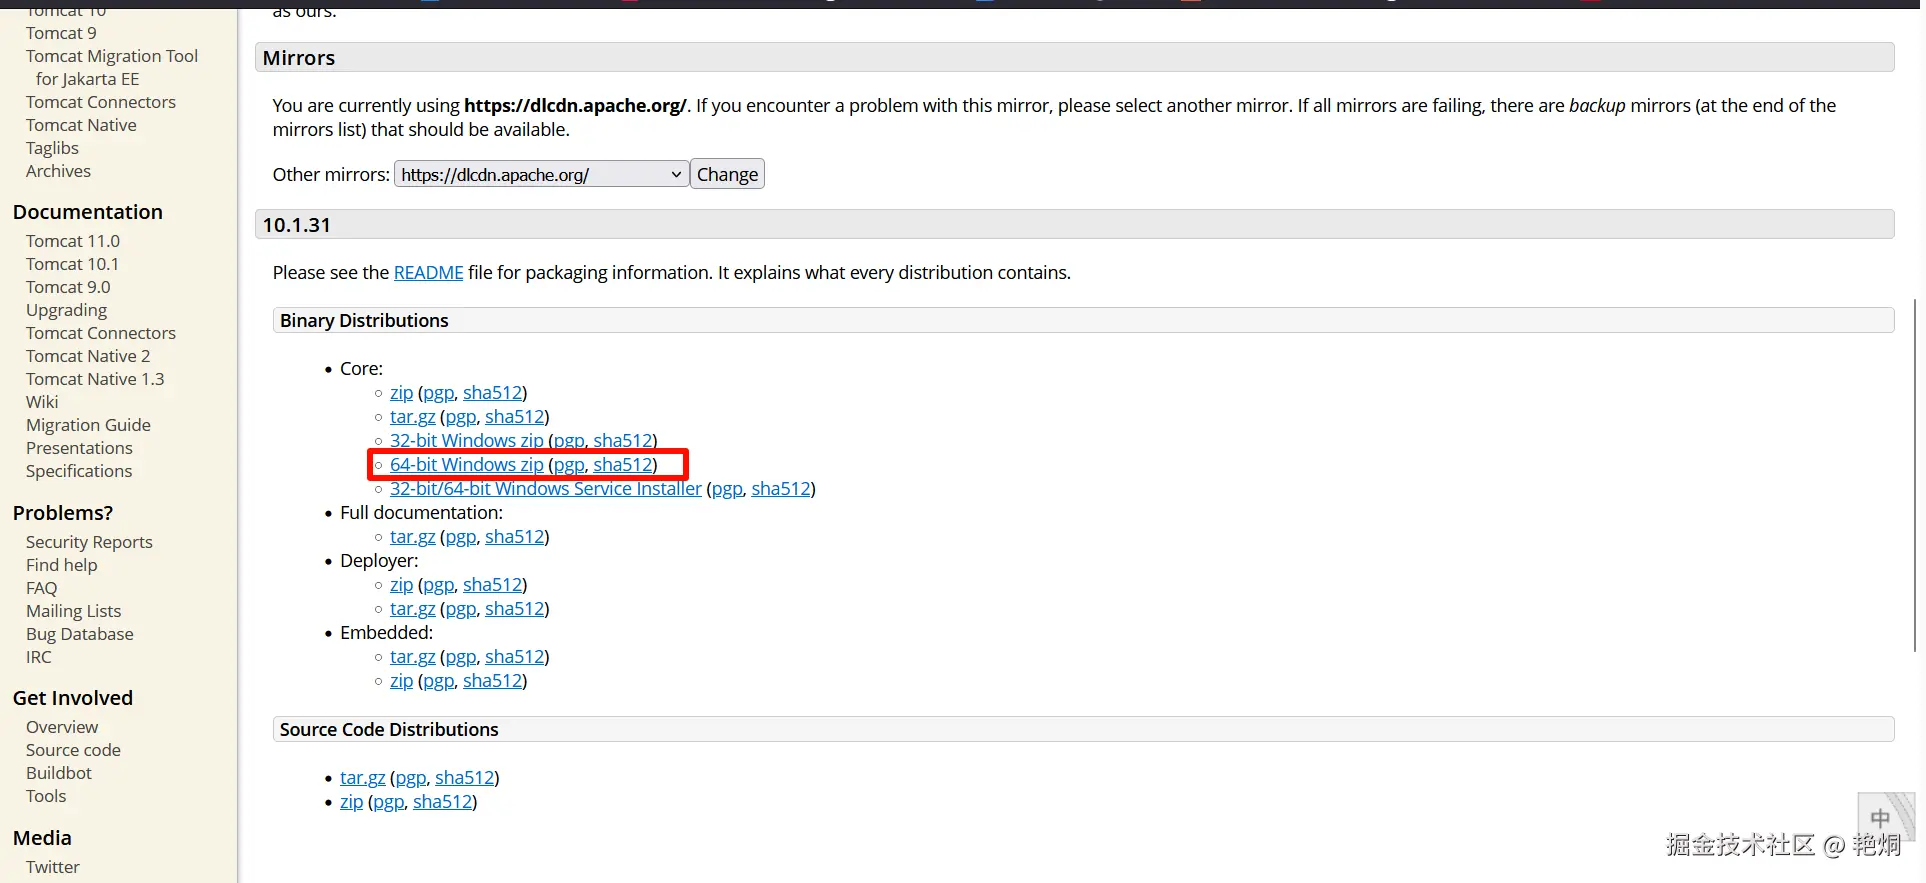
Task: Open the mirror selection dropdown
Action: point(541,175)
